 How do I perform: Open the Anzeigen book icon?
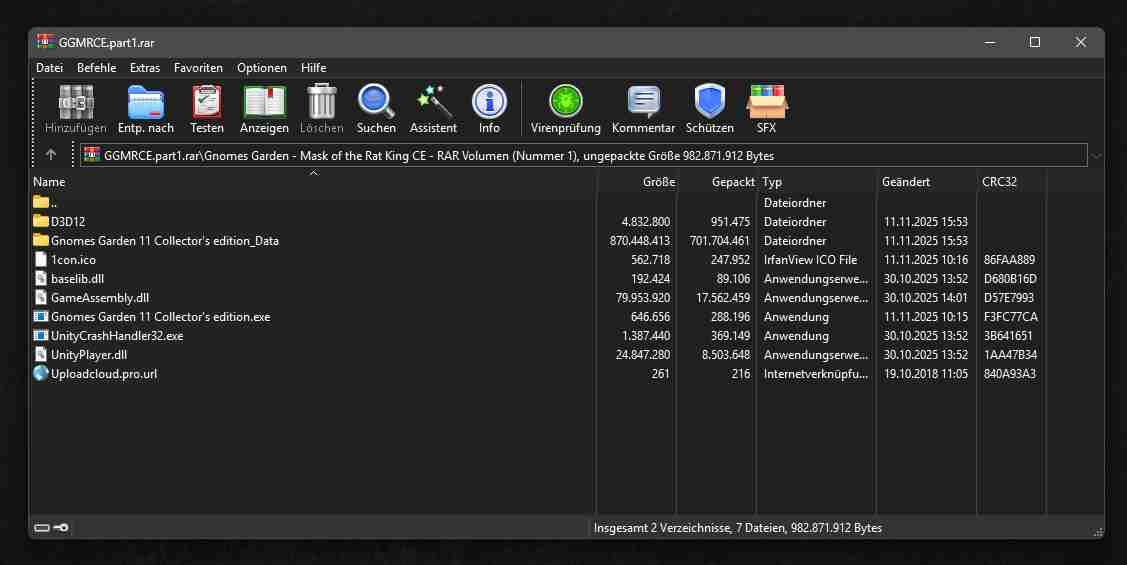click(264, 102)
